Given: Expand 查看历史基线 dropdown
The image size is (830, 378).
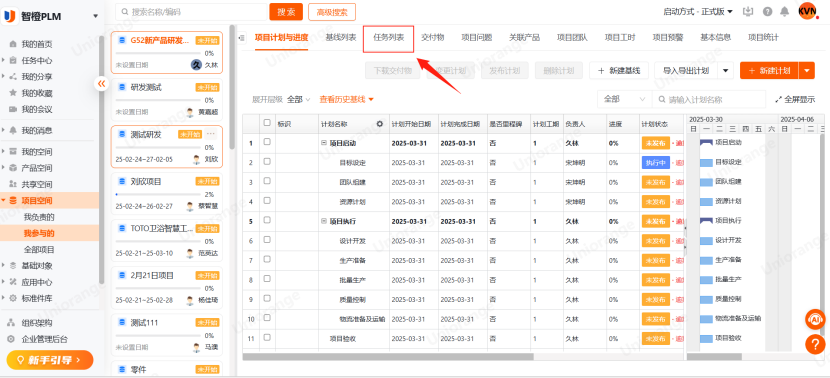Looking at the screenshot, I should coord(347,99).
